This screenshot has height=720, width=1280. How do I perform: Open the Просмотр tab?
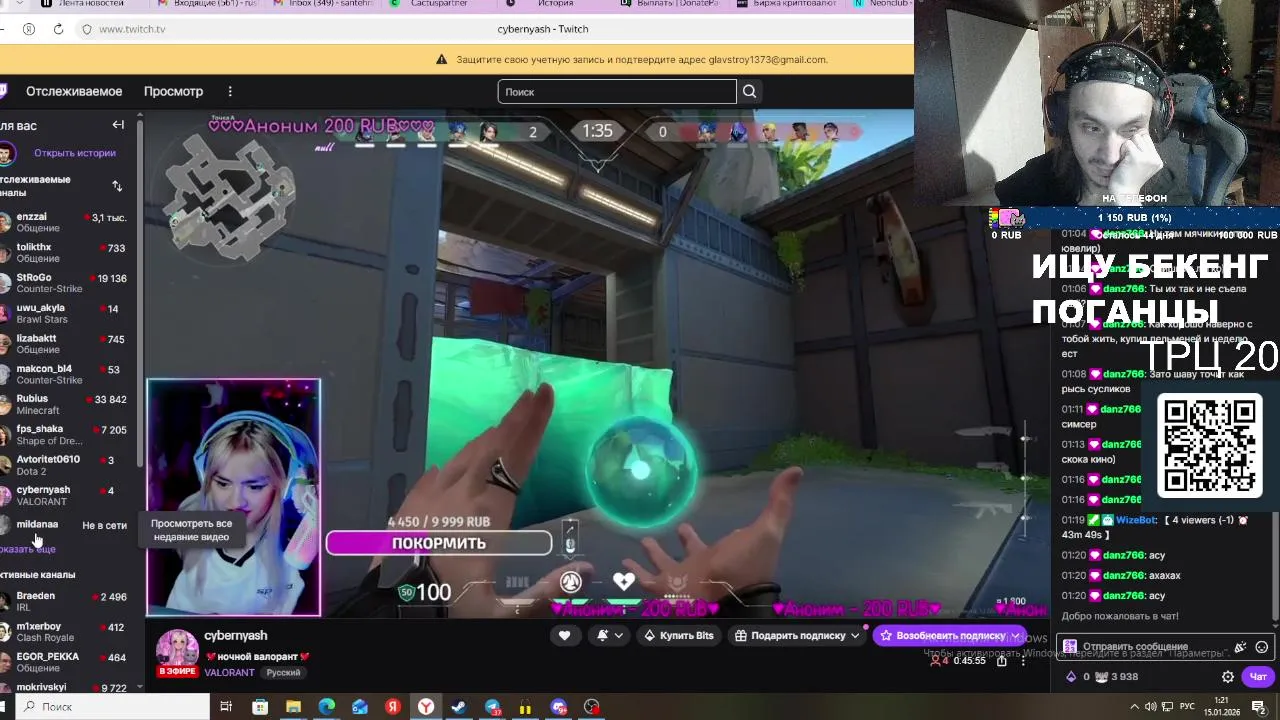173,91
